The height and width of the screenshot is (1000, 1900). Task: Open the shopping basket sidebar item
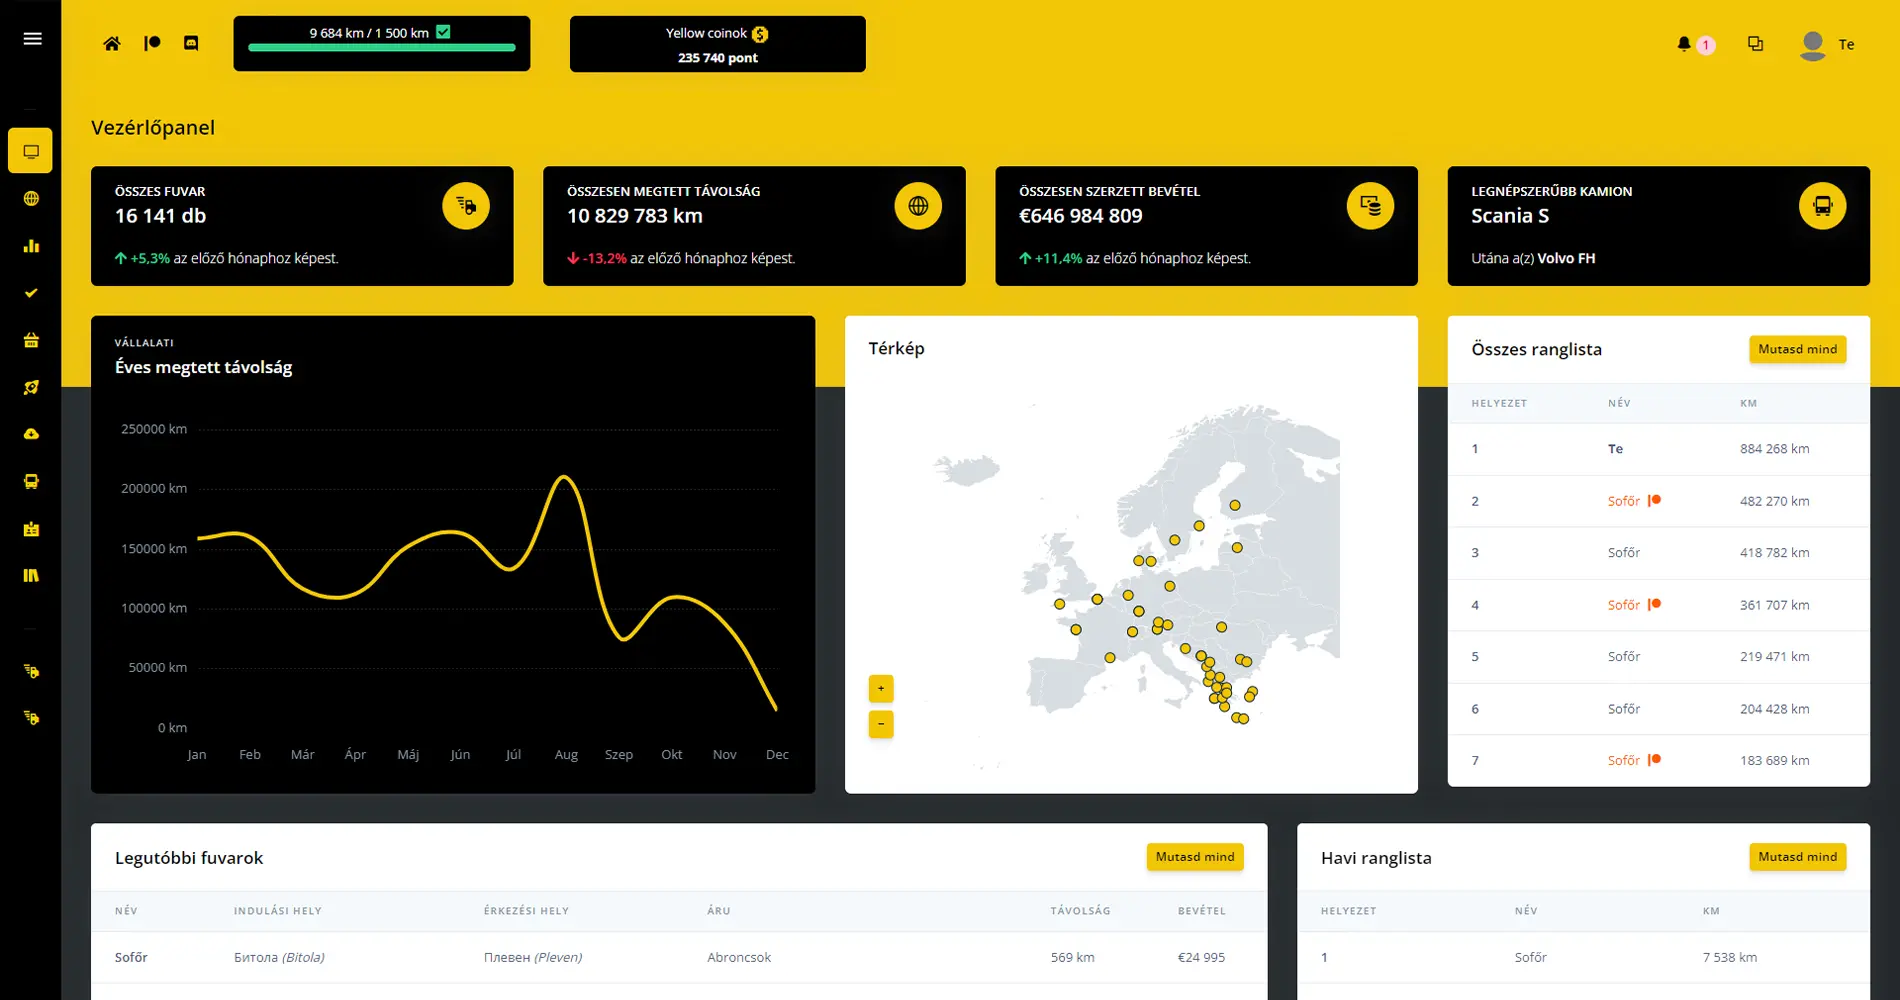click(31, 340)
